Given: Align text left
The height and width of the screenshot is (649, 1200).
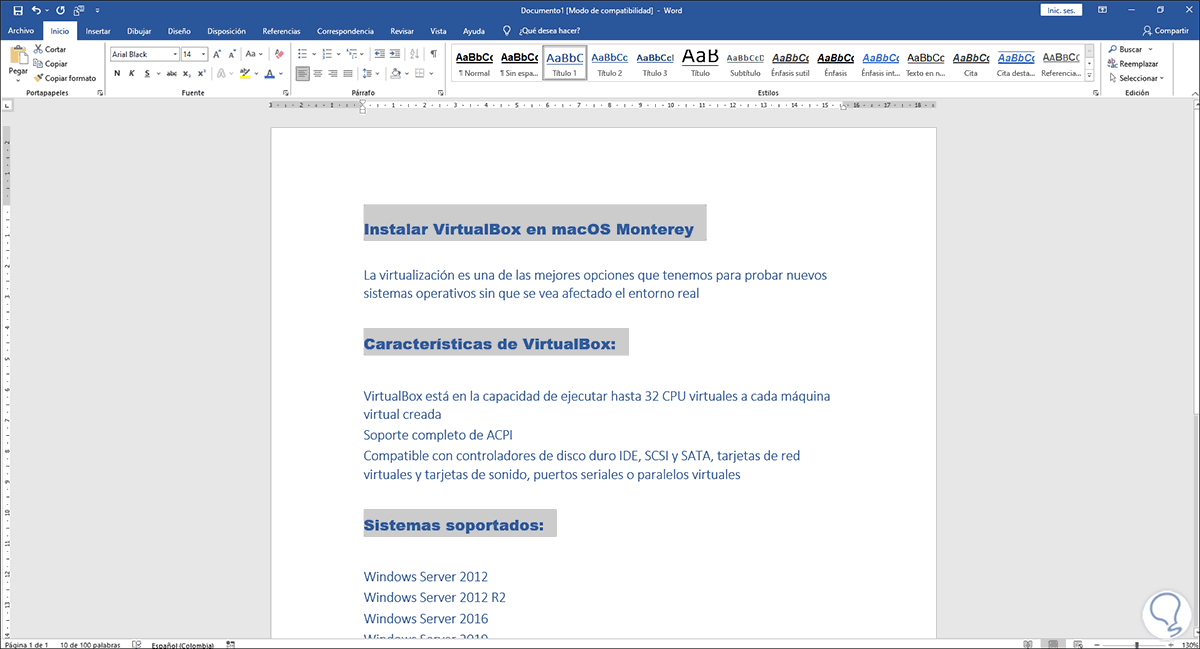Looking at the screenshot, I should 304,74.
